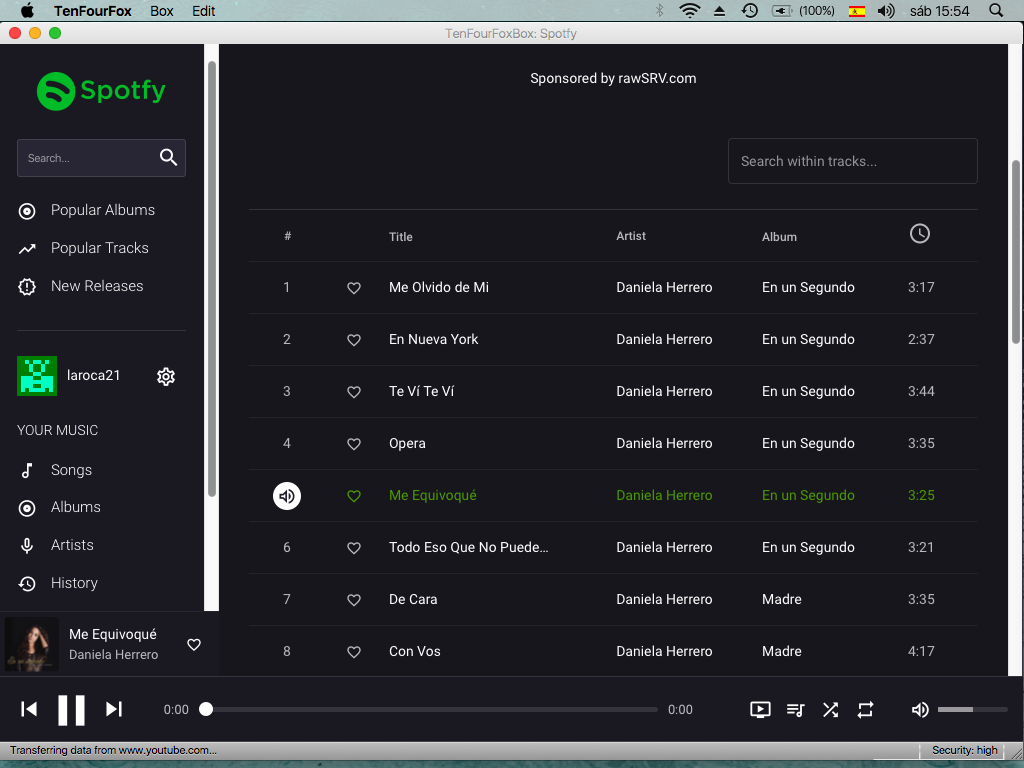Image resolution: width=1024 pixels, height=768 pixels.
Task: Open the Edit menu
Action: (x=204, y=11)
